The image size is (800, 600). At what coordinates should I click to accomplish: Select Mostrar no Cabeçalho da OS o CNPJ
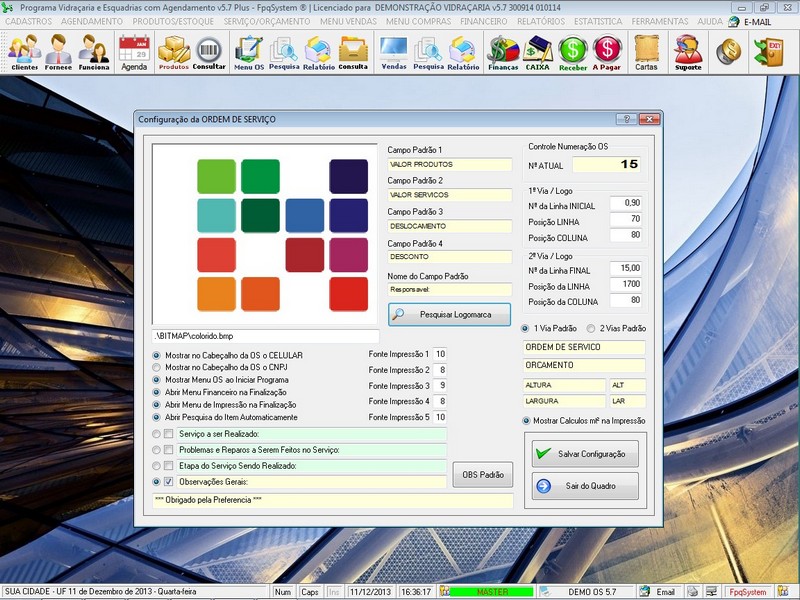coord(157,367)
